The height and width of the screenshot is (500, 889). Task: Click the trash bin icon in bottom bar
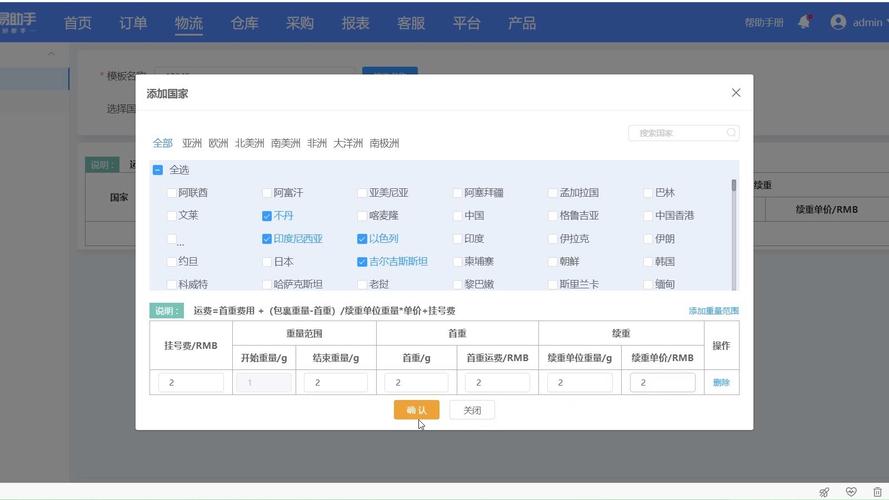(x=877, y=492)
